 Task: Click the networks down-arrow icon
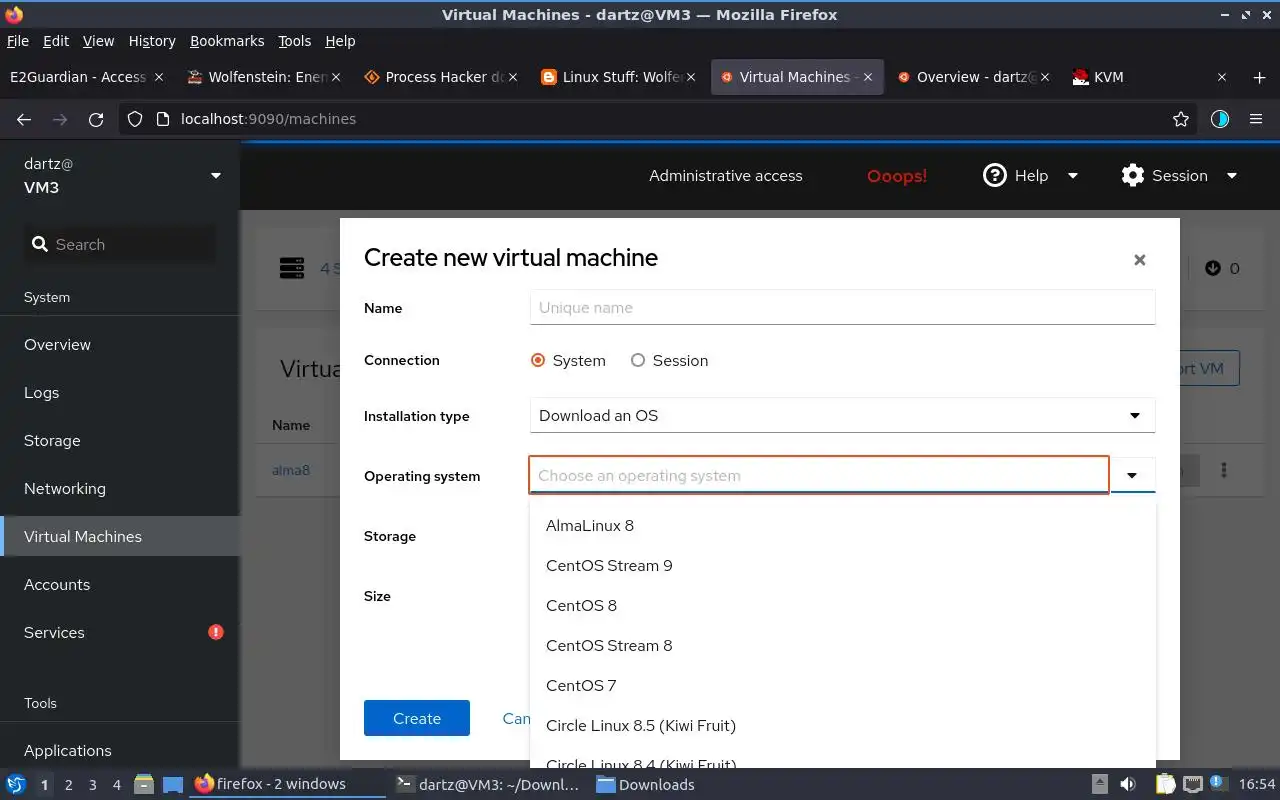click(1213, 268)
